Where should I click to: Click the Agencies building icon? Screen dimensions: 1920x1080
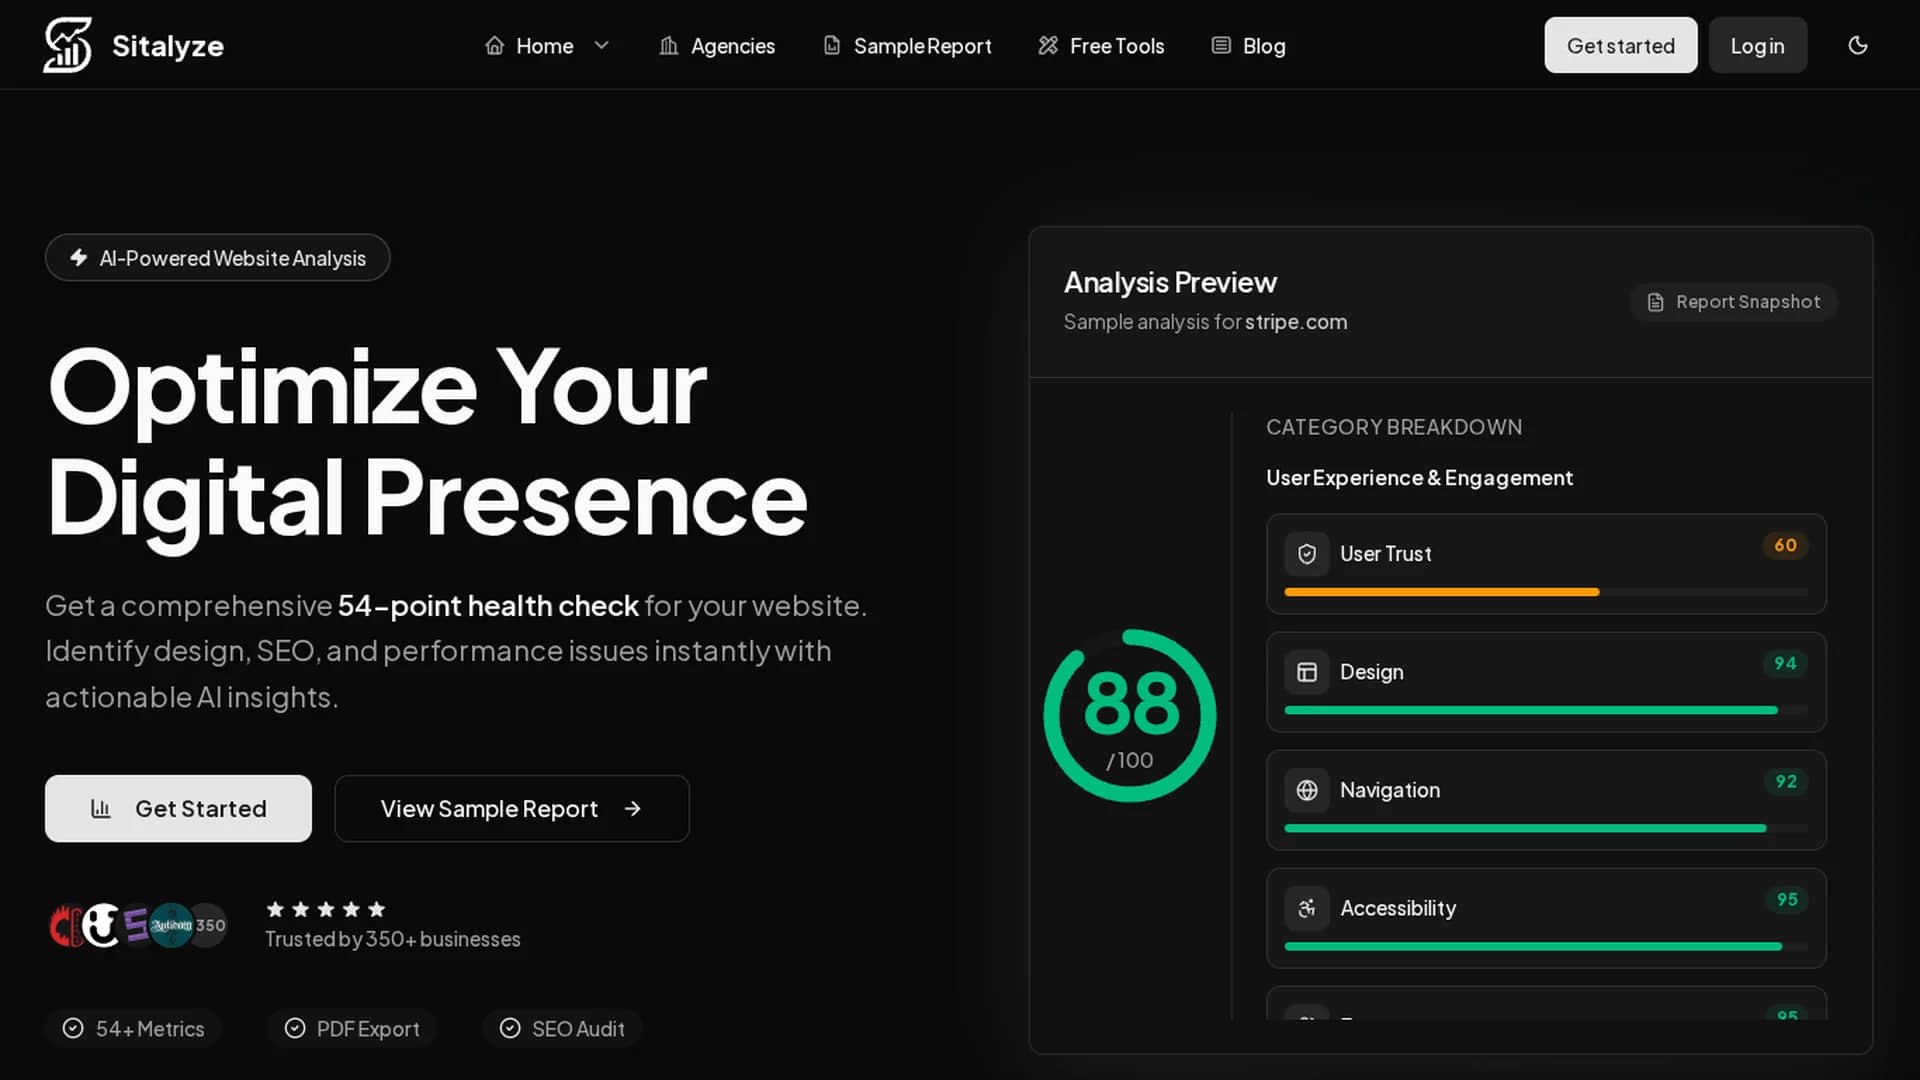coord(669,45)
